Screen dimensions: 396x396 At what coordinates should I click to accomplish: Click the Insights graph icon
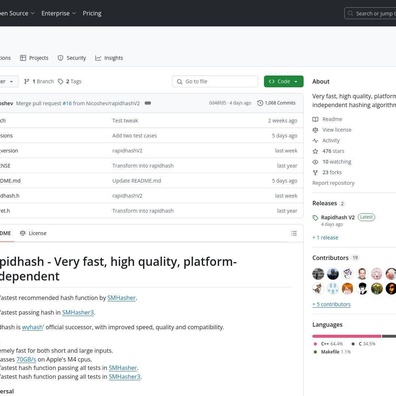98,58
